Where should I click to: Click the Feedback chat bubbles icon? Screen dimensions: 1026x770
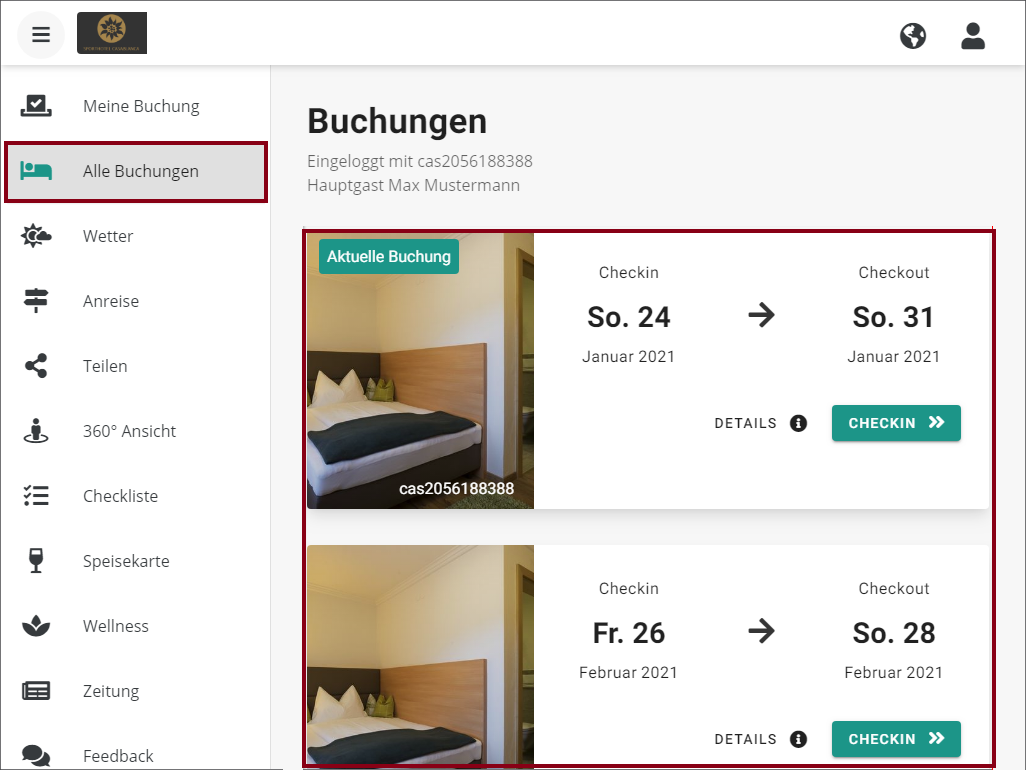pyautogui.click(x=36, y=756)
